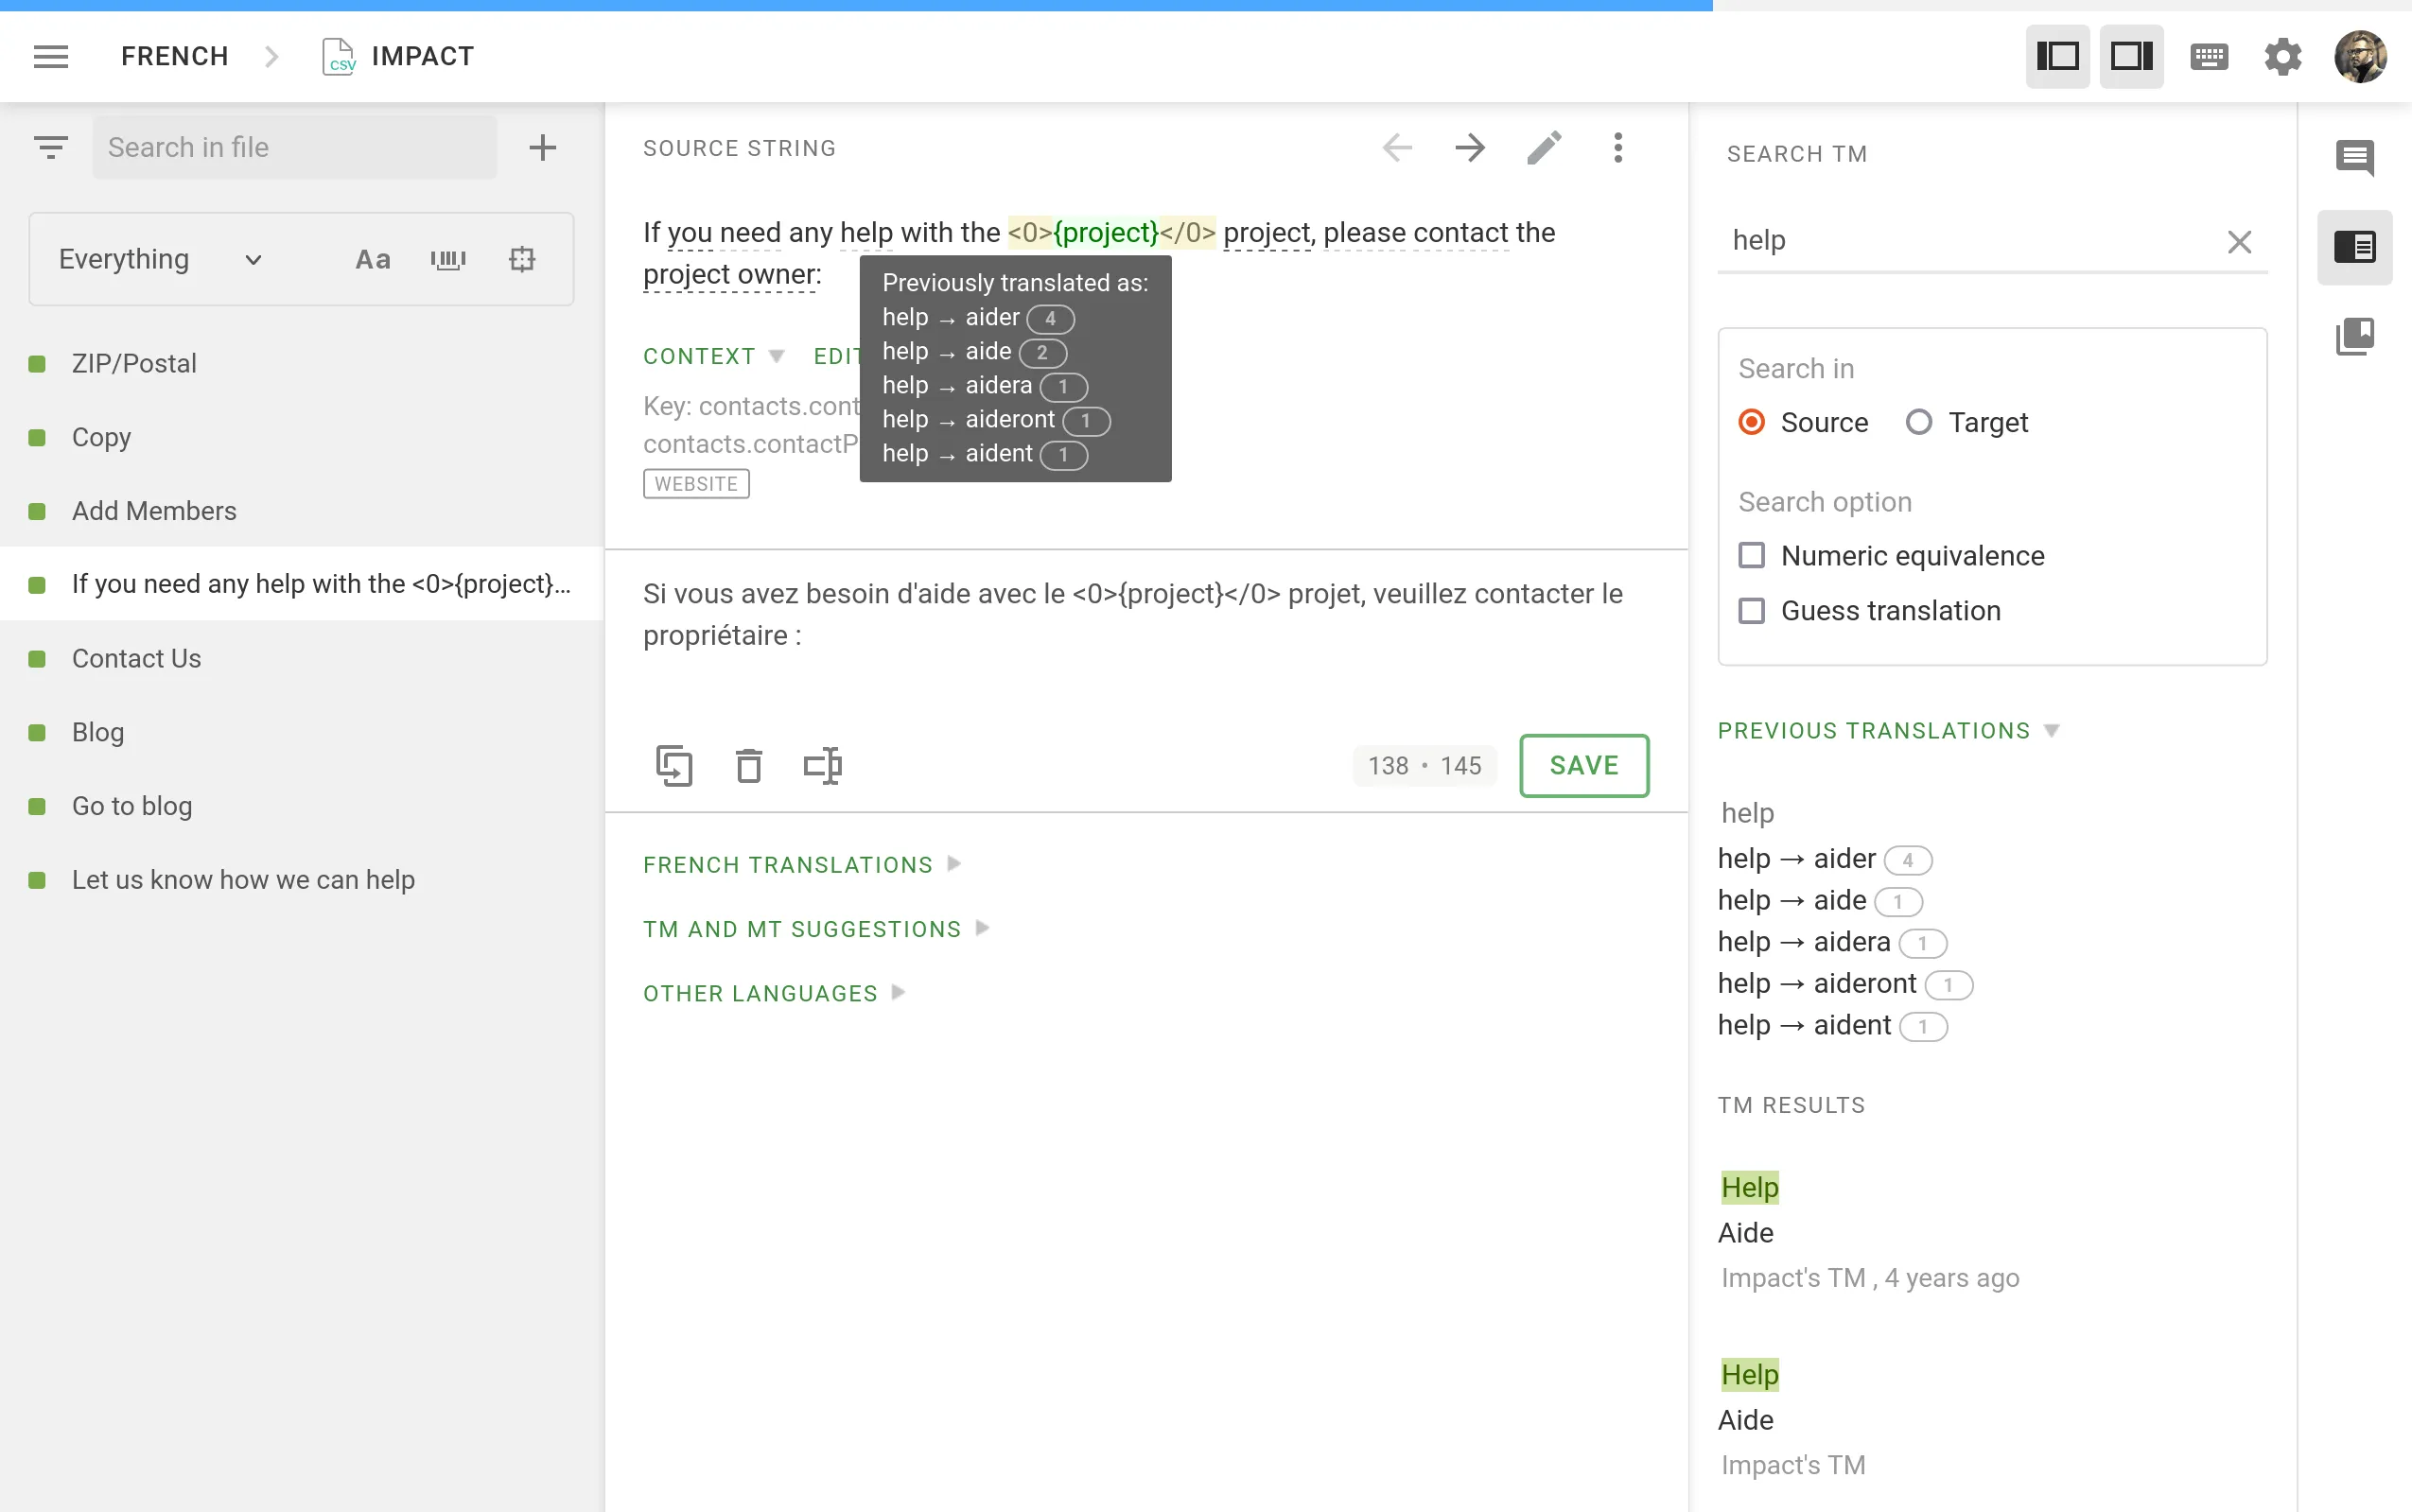Enable Guess translation checkbox

(1754, 610)
